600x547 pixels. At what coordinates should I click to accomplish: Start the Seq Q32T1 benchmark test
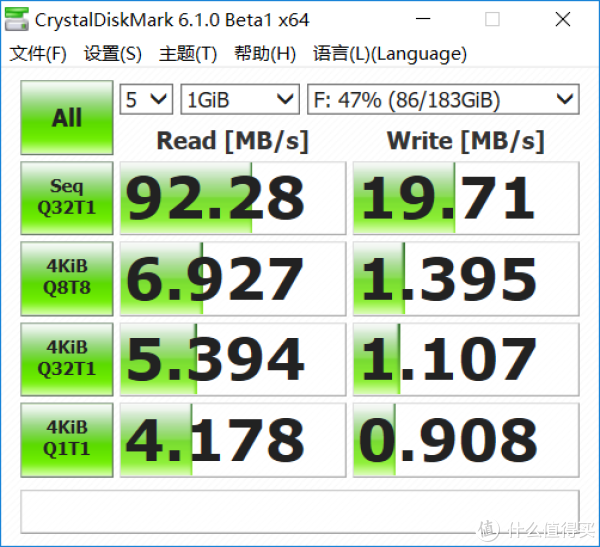tap(67, 197)
